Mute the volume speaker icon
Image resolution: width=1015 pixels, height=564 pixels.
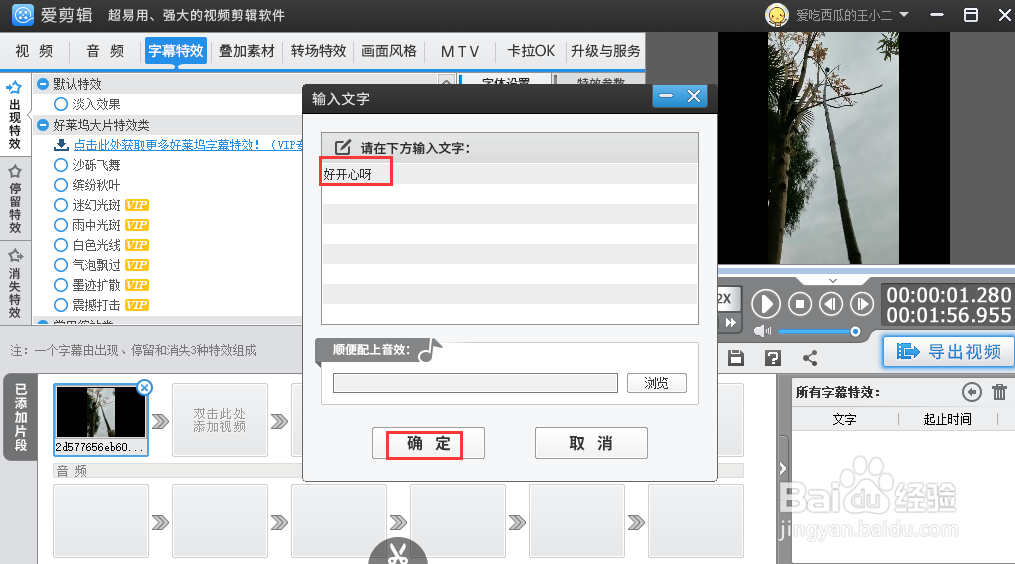[x=762, y=332]
